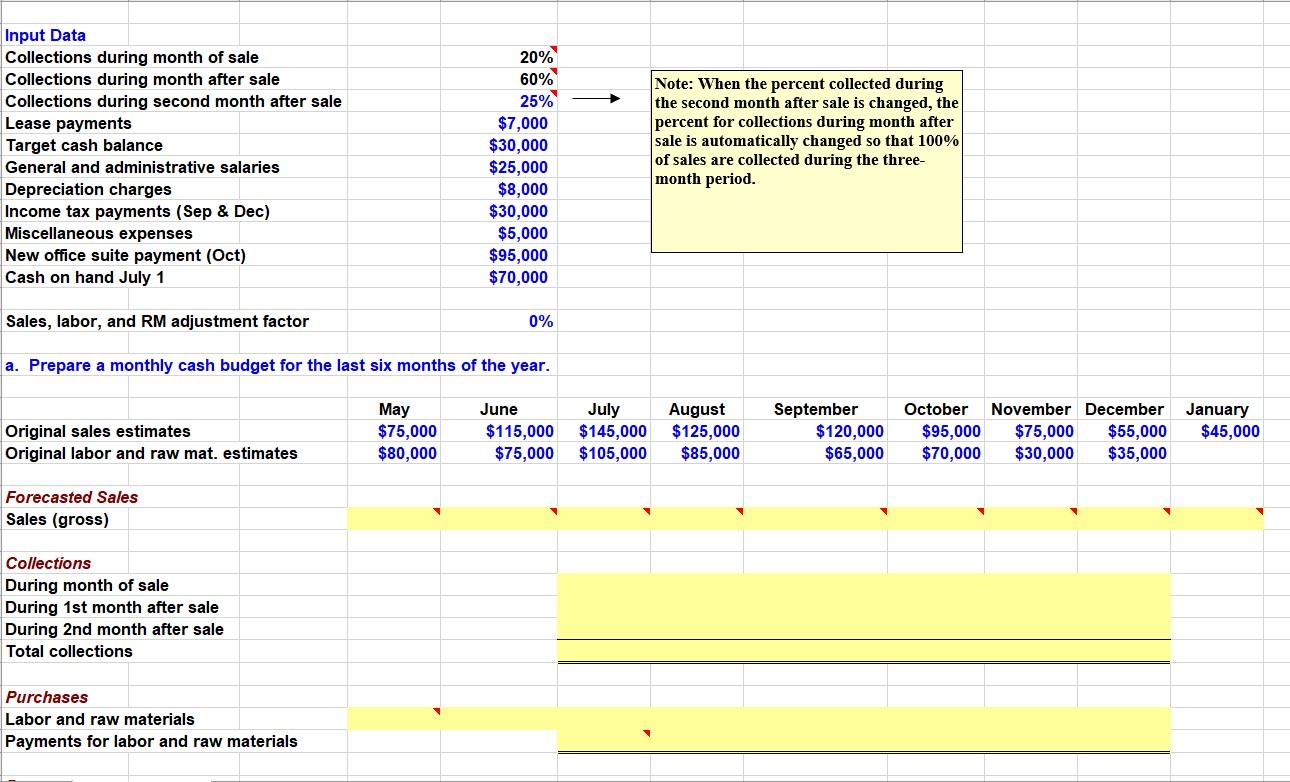Select the "a. Prepare a monthly cash budget" instruction
The width and height of the screenshot is (1290, 782).
277,365
